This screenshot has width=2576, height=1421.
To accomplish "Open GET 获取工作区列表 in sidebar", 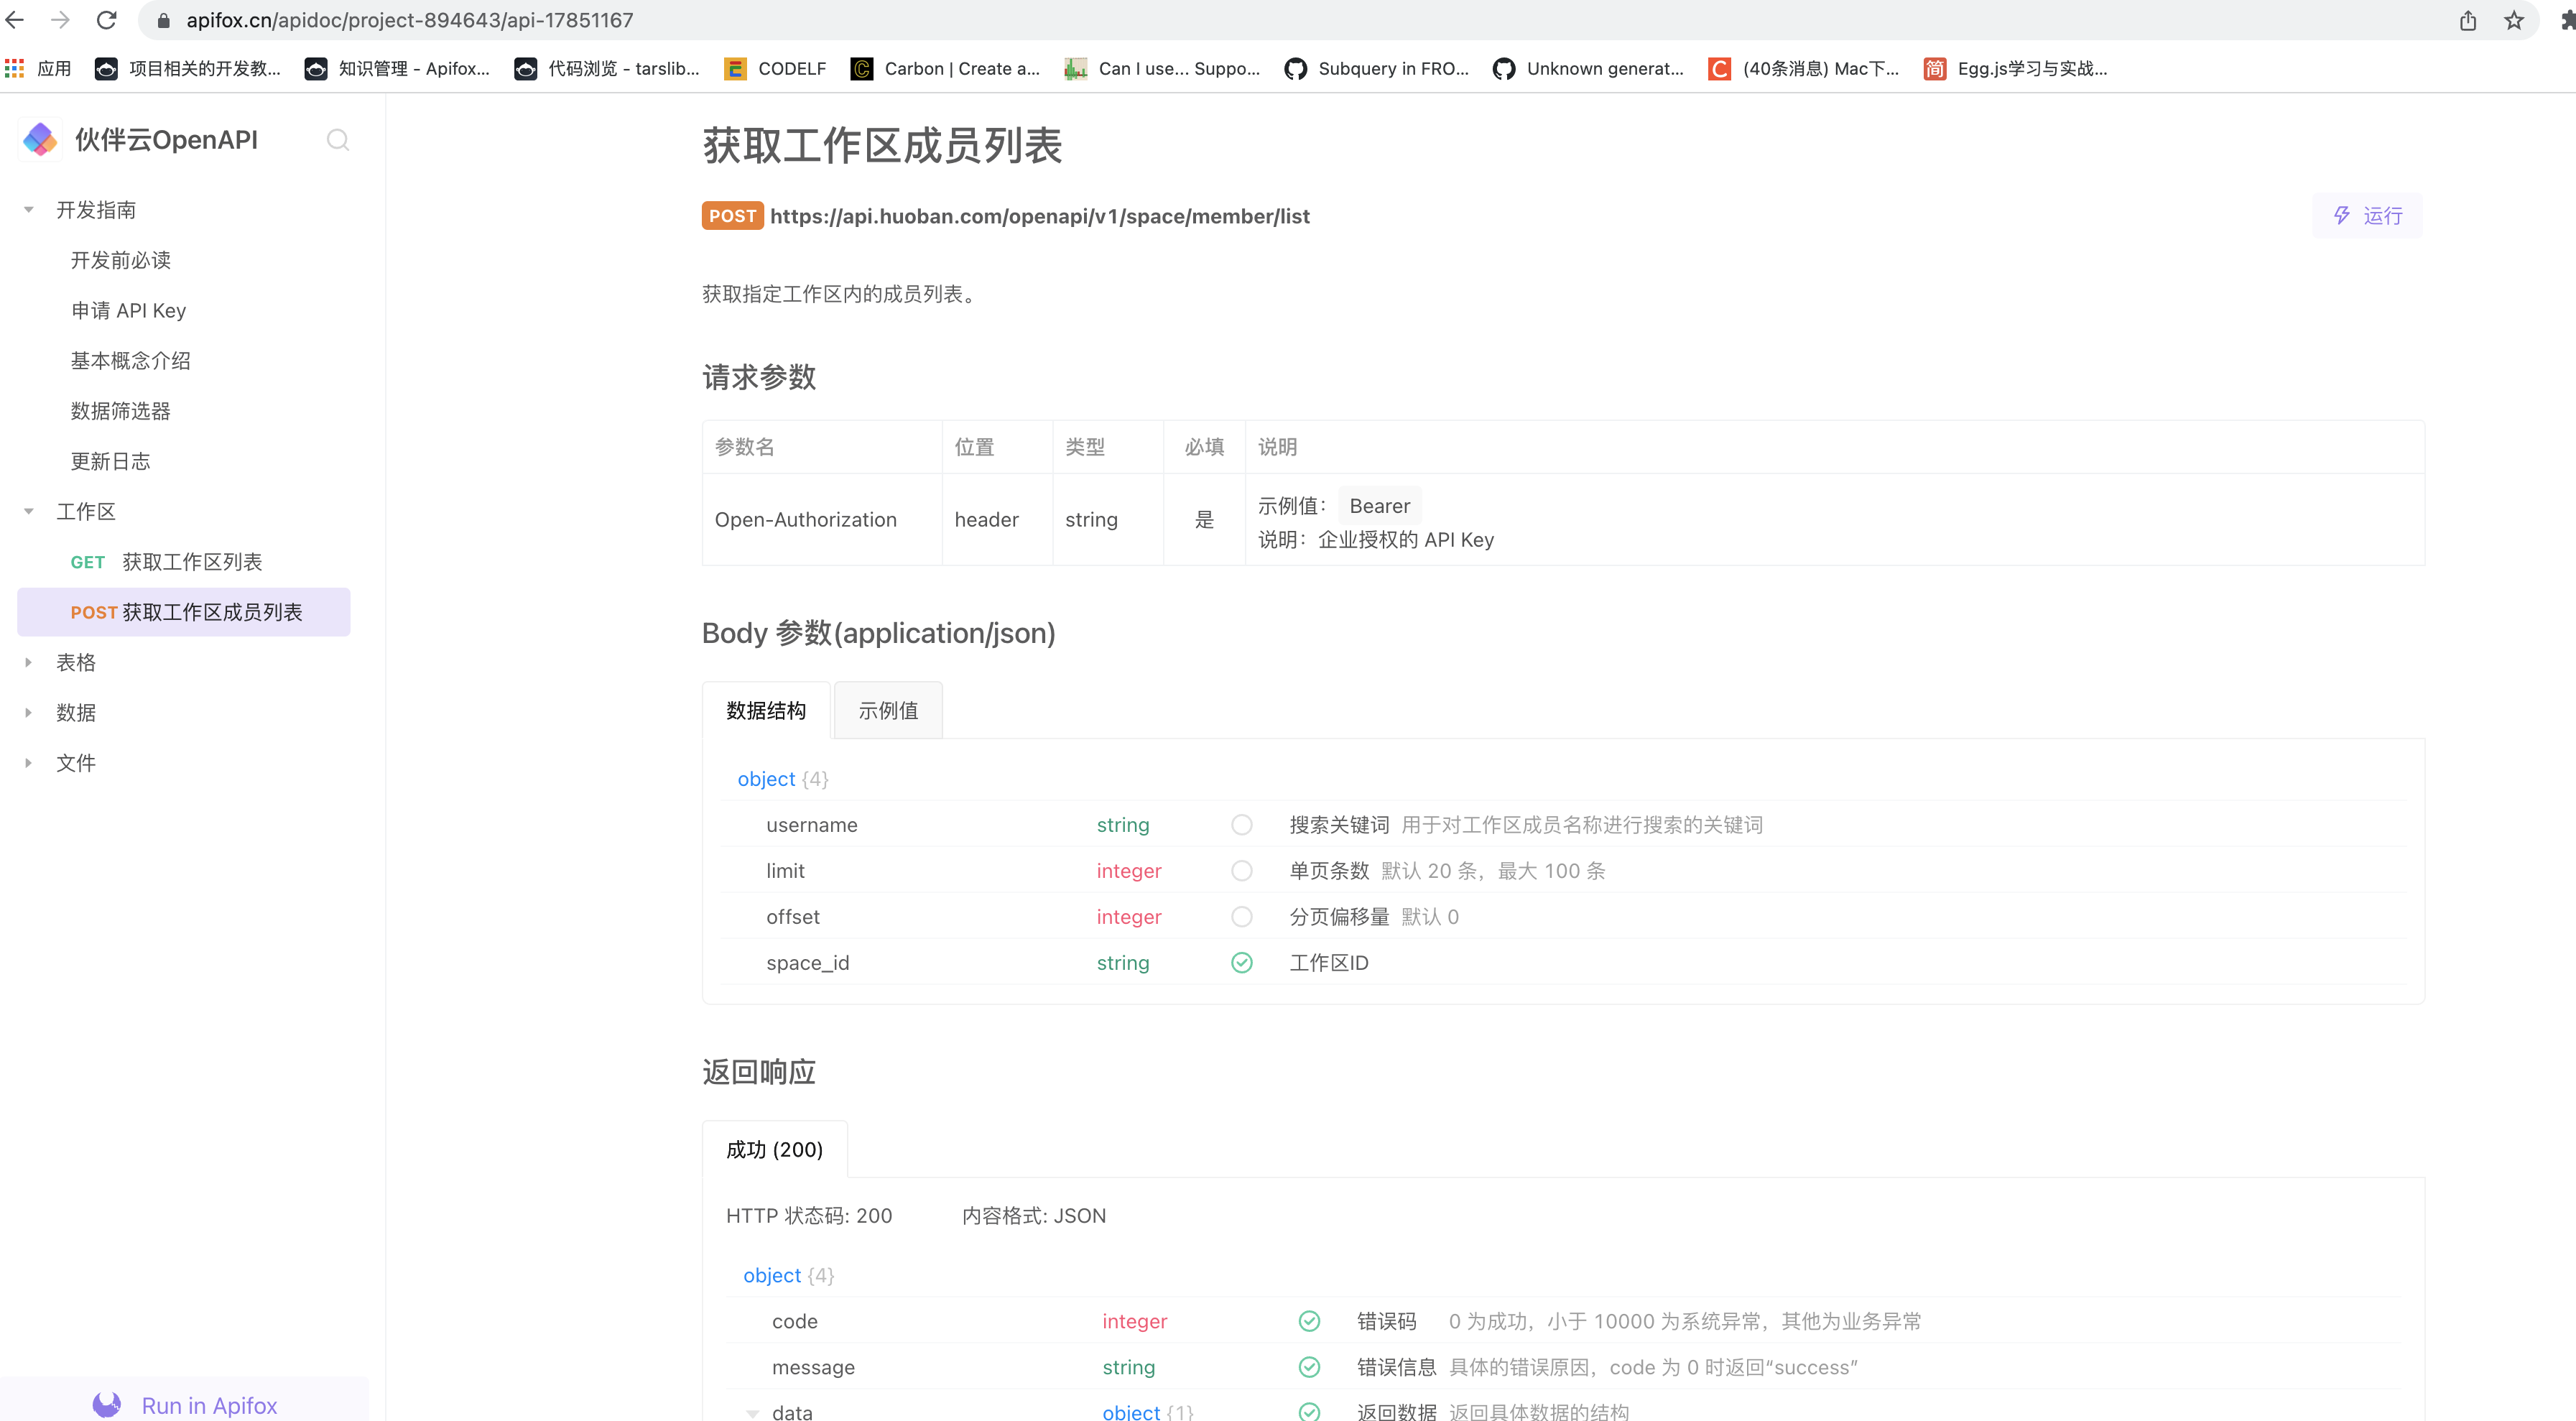I will pos(166,562).
